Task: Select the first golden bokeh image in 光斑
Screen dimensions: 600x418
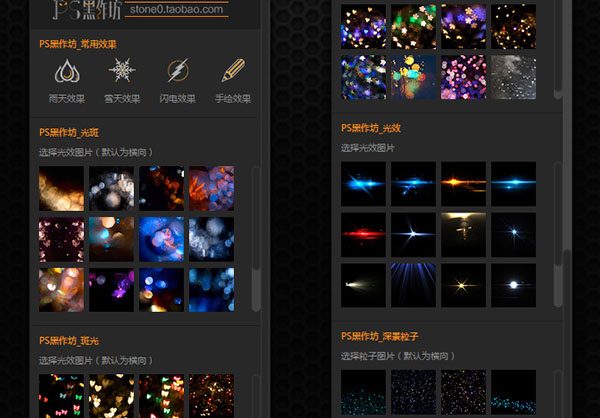Action: click(x=61, y=188)
